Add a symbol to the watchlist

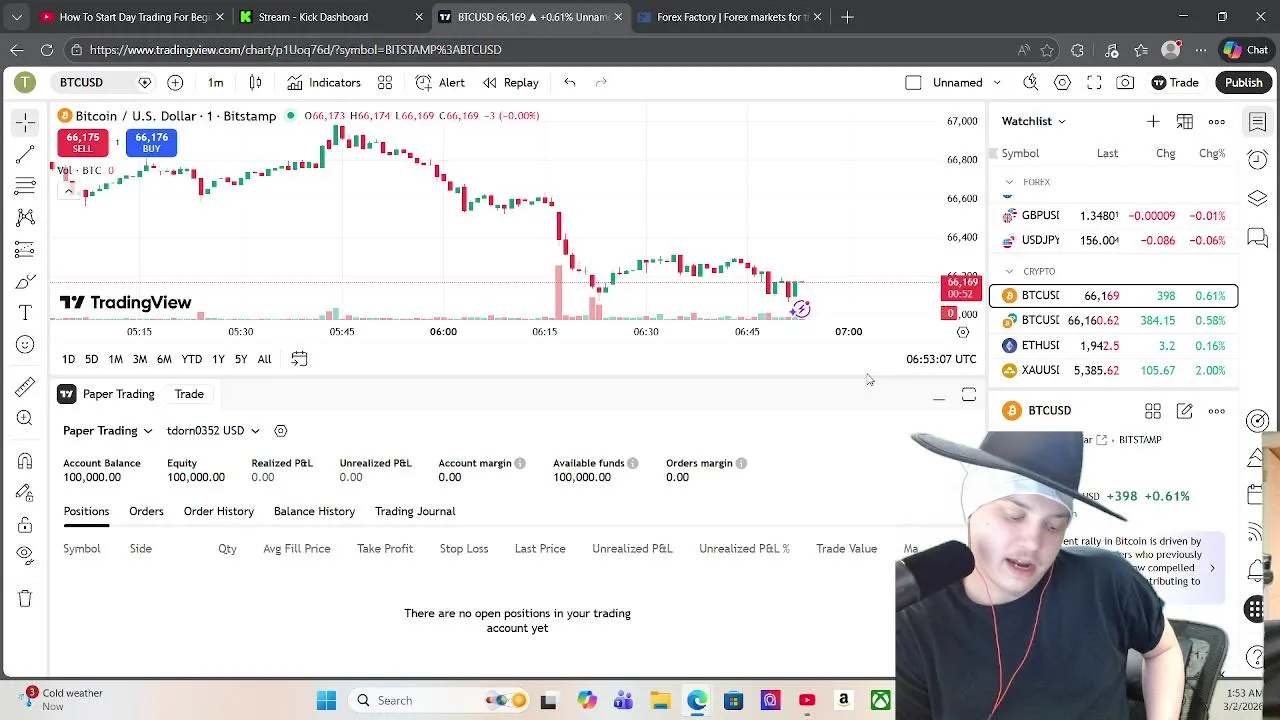pyautogui.click(x=1153, y=122)
